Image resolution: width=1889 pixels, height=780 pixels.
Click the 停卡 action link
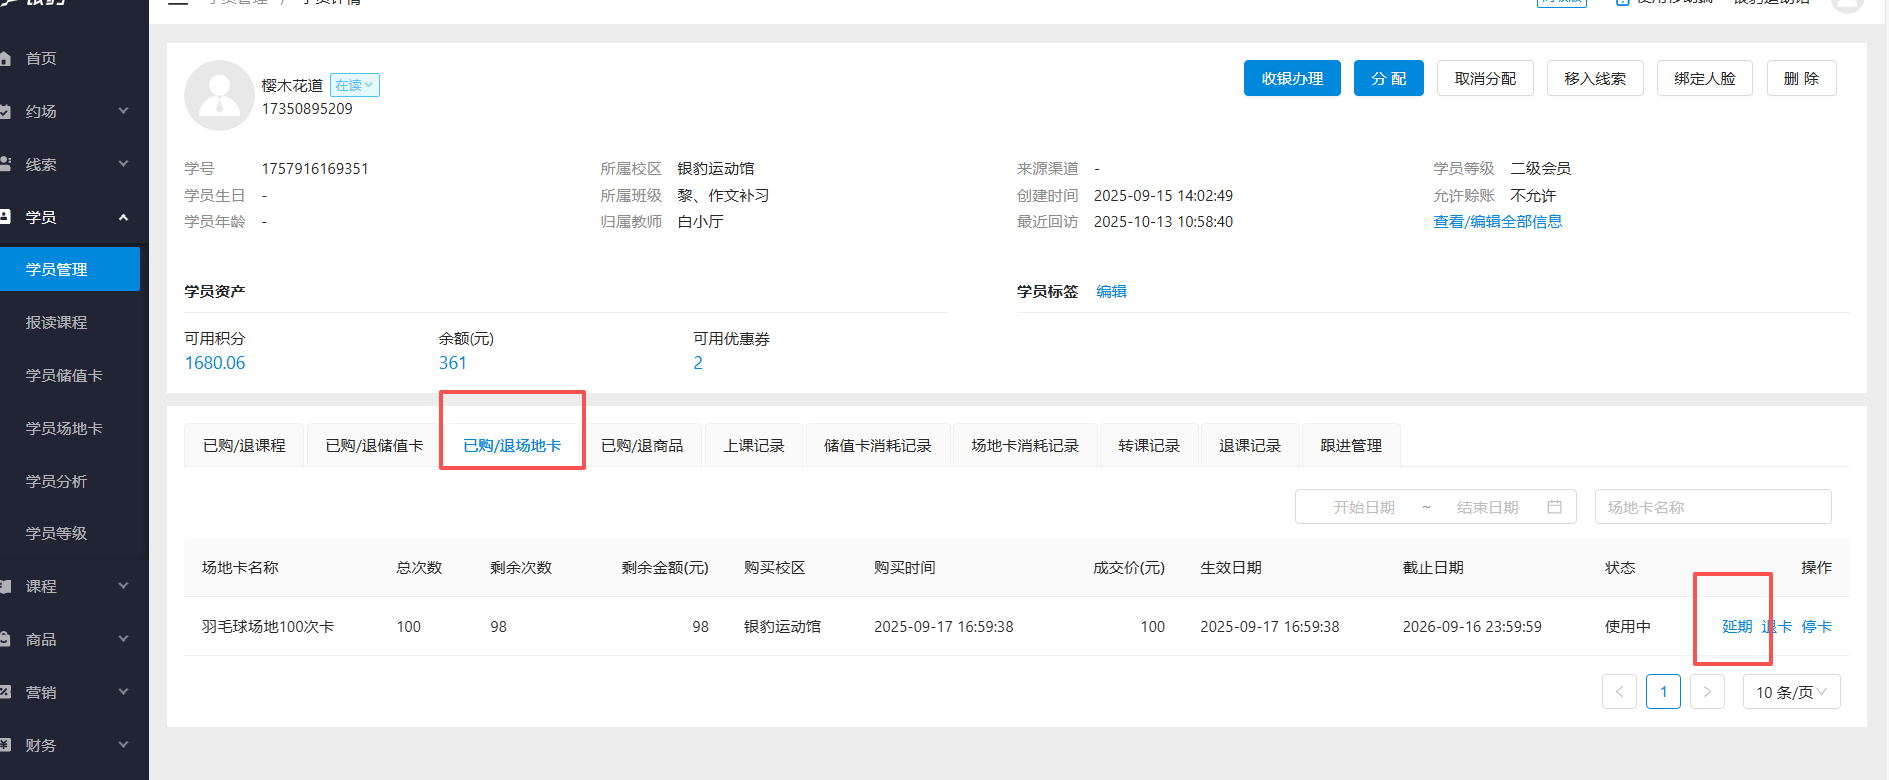tap(1817, 627)
